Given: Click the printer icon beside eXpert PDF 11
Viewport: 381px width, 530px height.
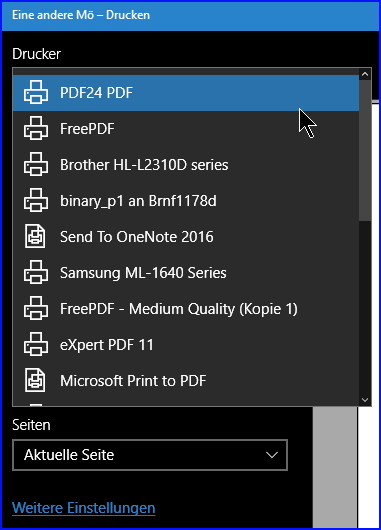Looking at the screenshot, I should (35, 344).
